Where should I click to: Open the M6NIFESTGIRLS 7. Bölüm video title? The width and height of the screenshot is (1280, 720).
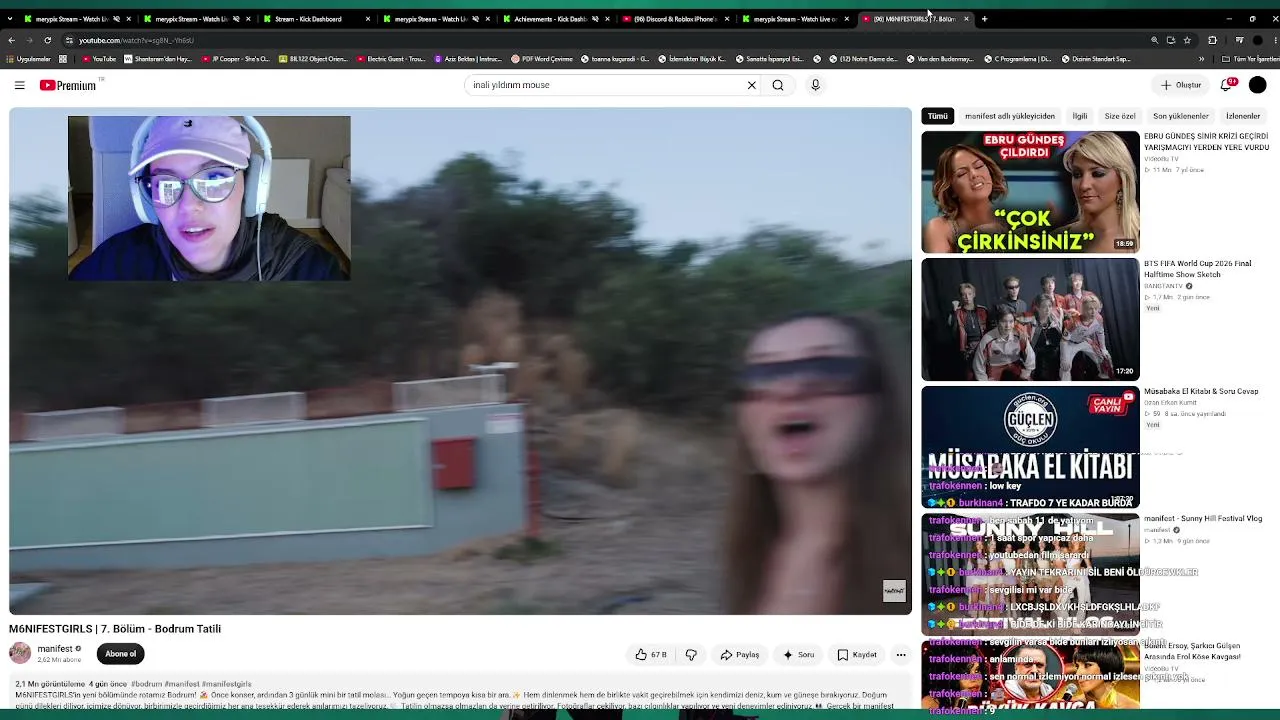(115, 629)
